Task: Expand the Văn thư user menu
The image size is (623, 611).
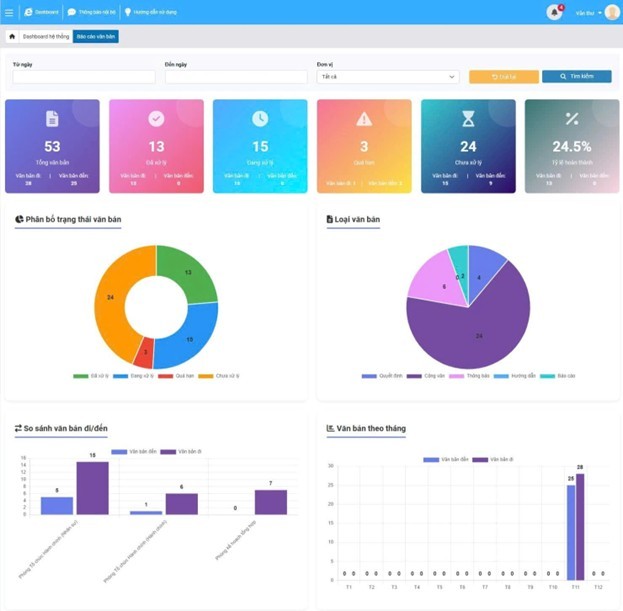Action: tap(588, 12)
